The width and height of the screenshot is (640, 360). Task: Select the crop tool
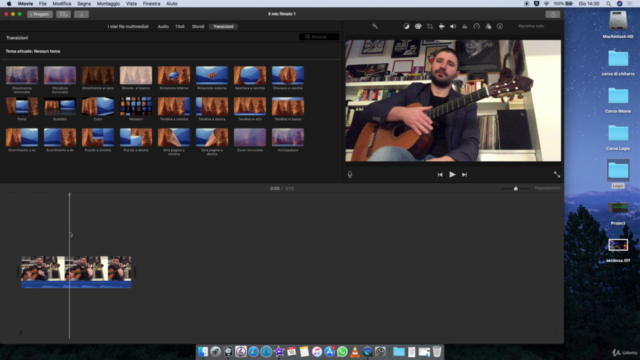click(430, 26)
